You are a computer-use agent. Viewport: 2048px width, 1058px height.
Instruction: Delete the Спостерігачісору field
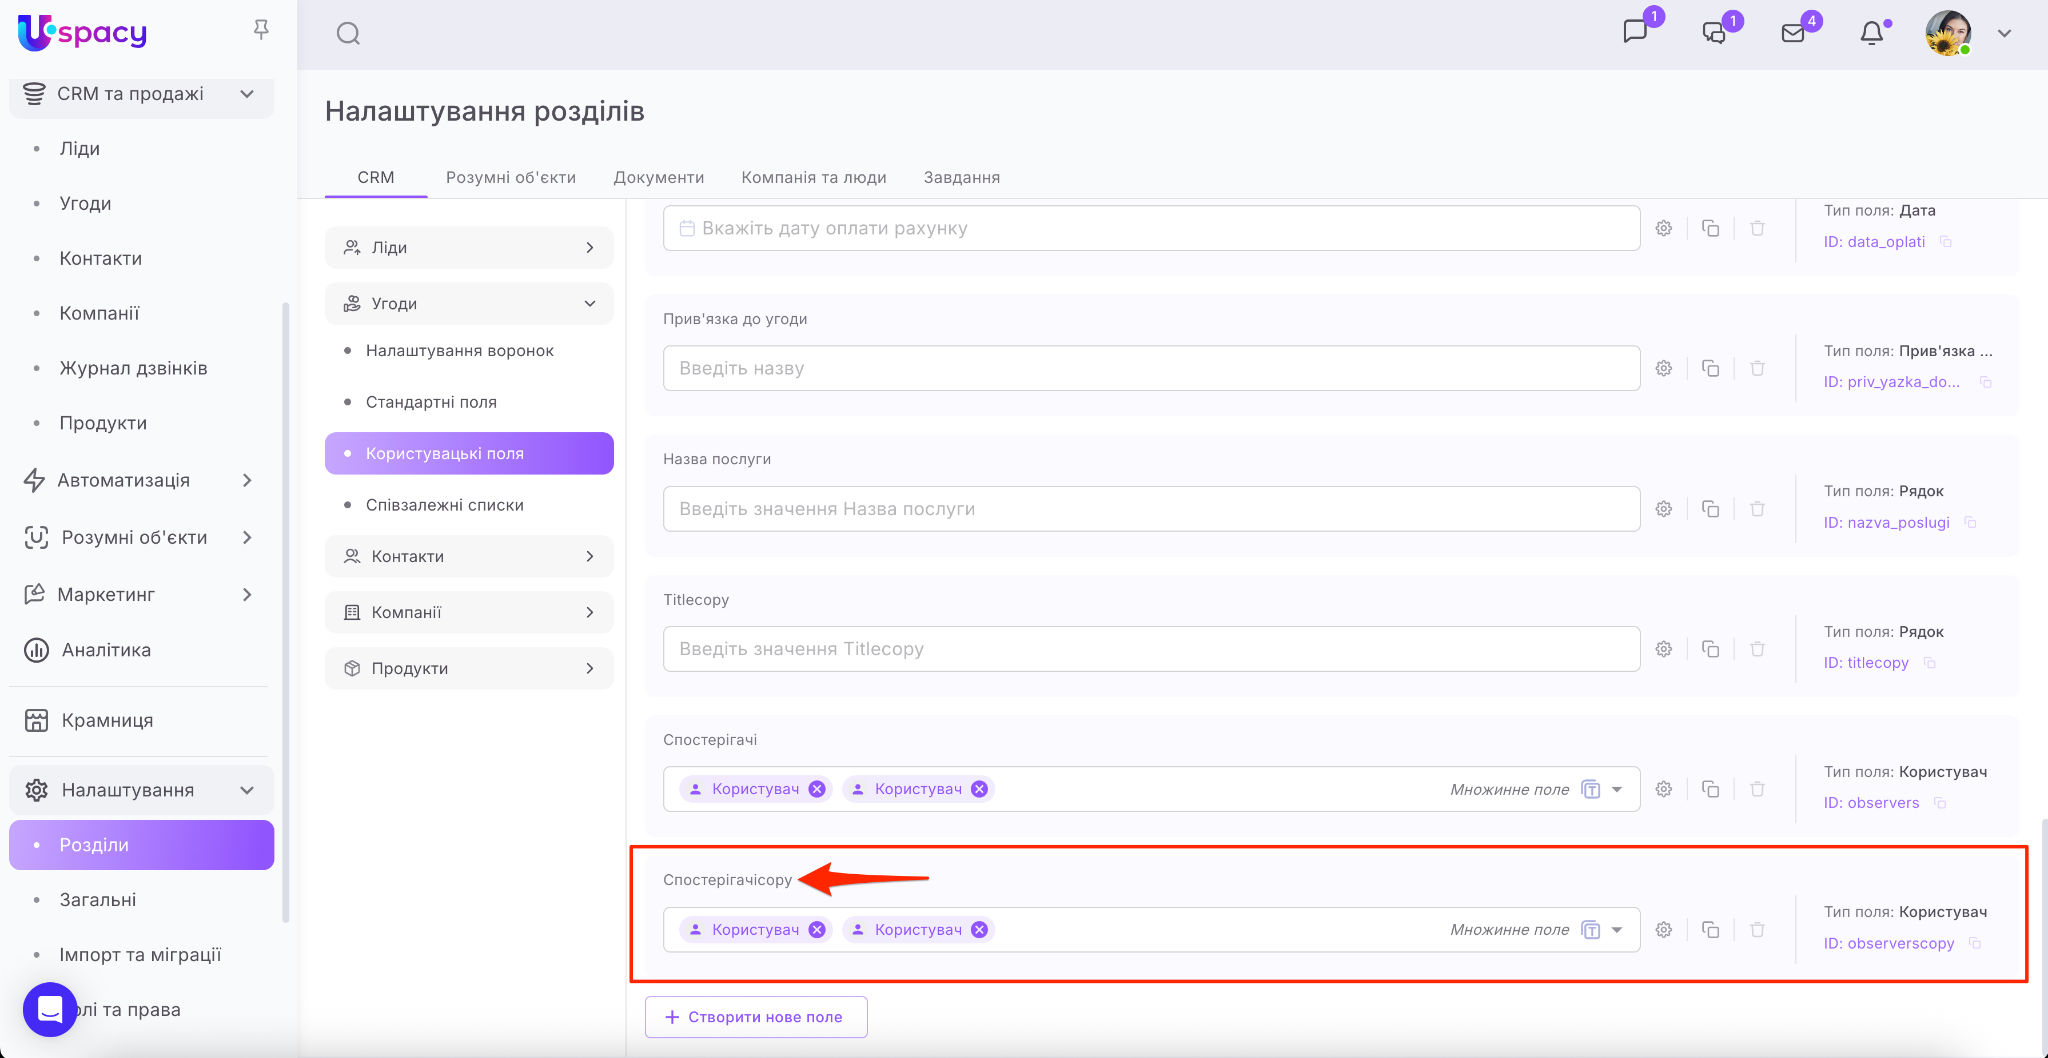pos(1757,930)
